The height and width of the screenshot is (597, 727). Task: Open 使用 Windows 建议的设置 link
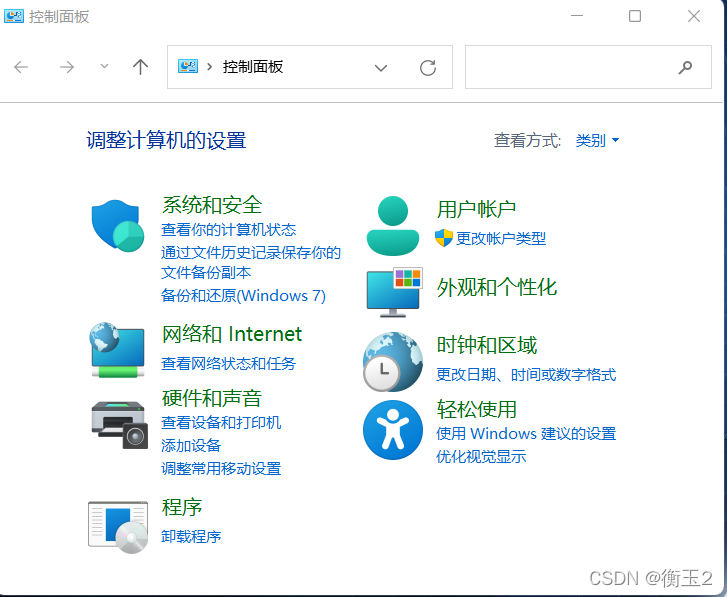click(x=526, y=434)
